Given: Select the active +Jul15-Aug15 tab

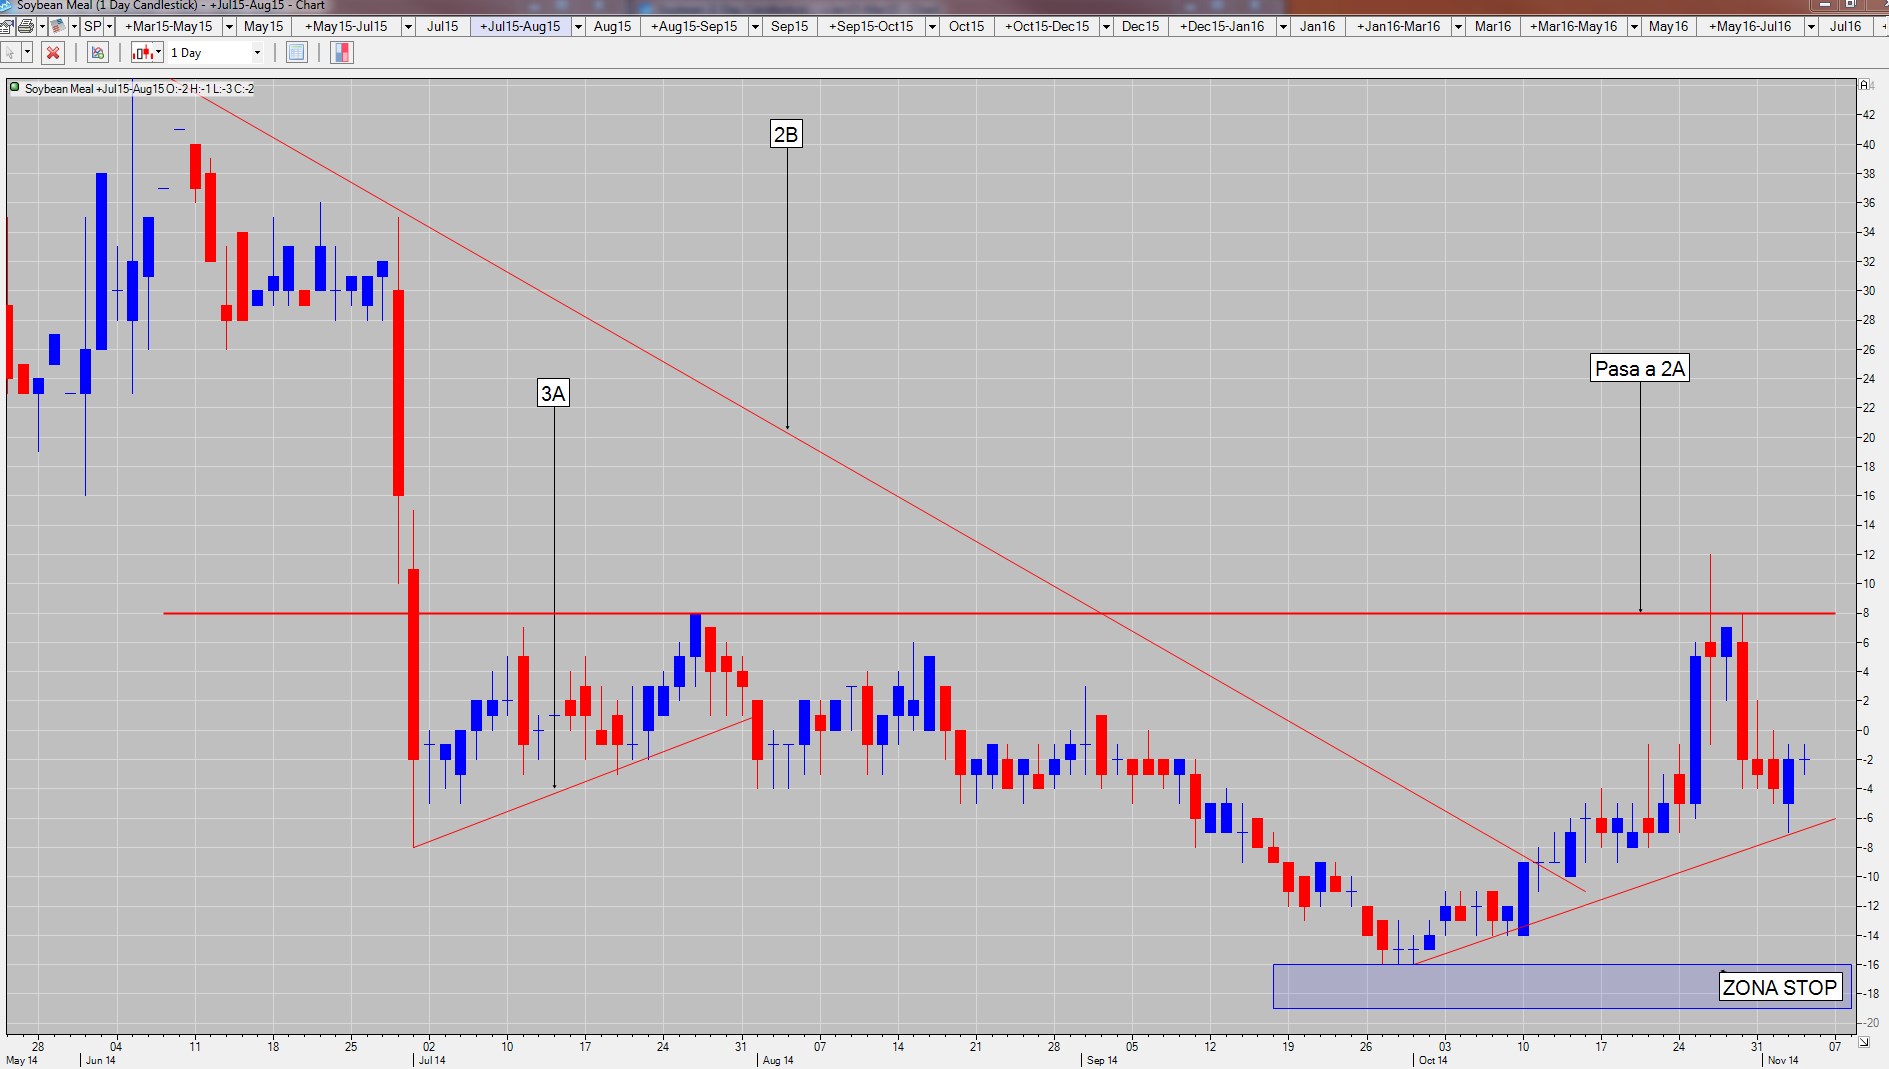Looking at the screenshot, I should (x=520, y=26).
